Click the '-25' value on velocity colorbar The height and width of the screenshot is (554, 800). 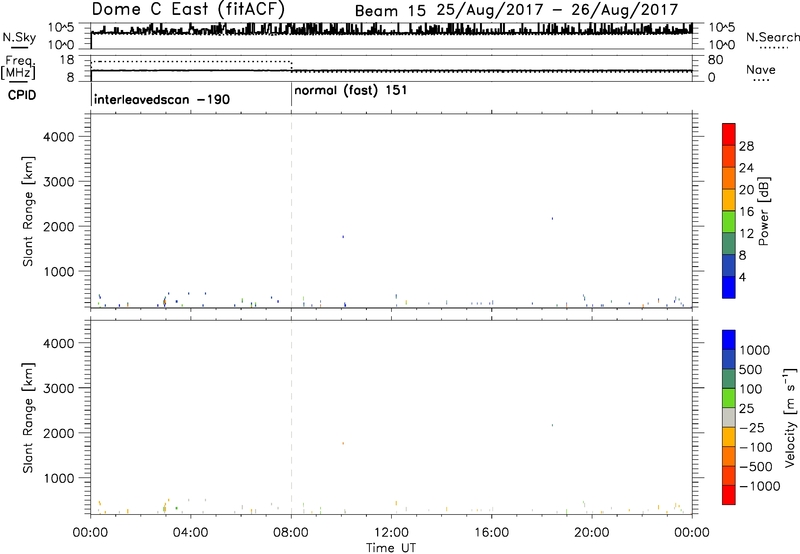click(x=752, y=427)
